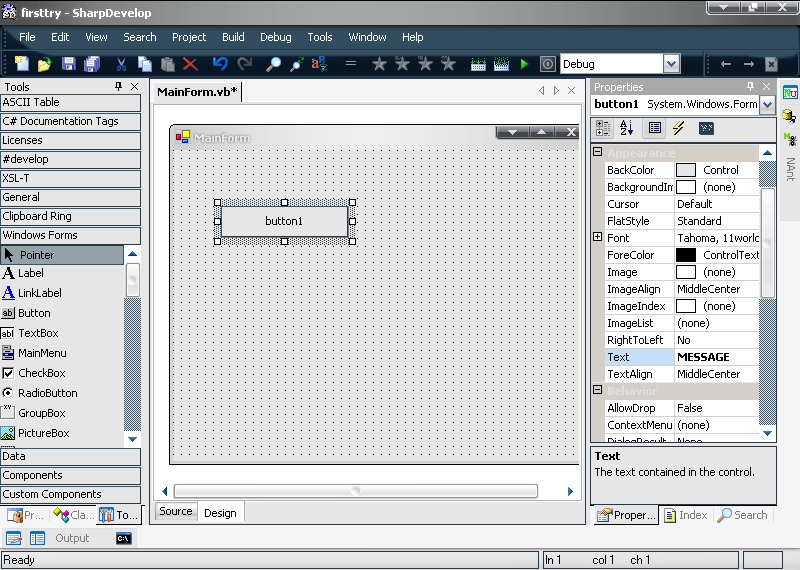Select the MainForm.vb* document tab

click(x=197, y=92)
